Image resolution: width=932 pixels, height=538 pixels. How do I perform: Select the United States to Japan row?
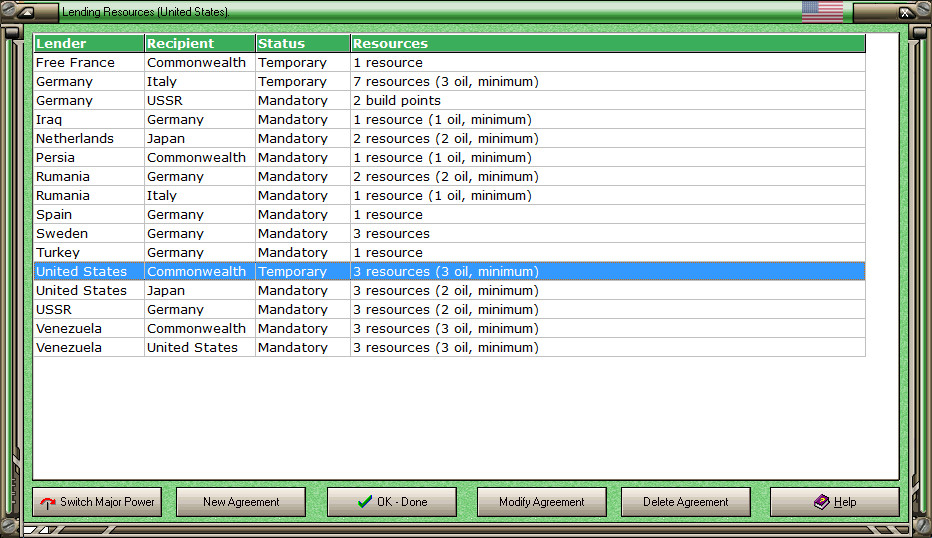pos(449,291)
